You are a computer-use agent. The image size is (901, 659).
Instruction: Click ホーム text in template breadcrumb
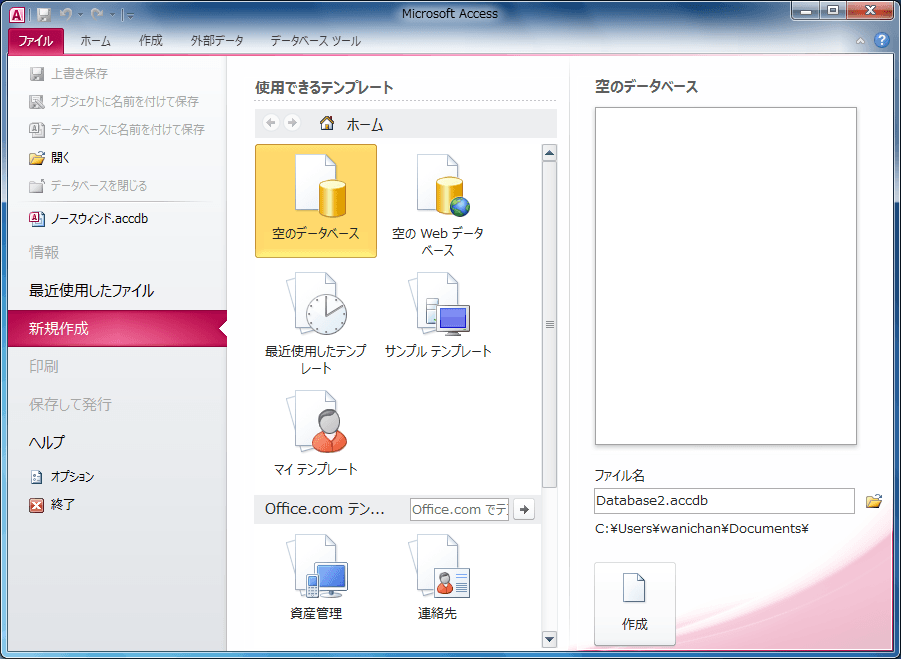click(x=365, y=125)
